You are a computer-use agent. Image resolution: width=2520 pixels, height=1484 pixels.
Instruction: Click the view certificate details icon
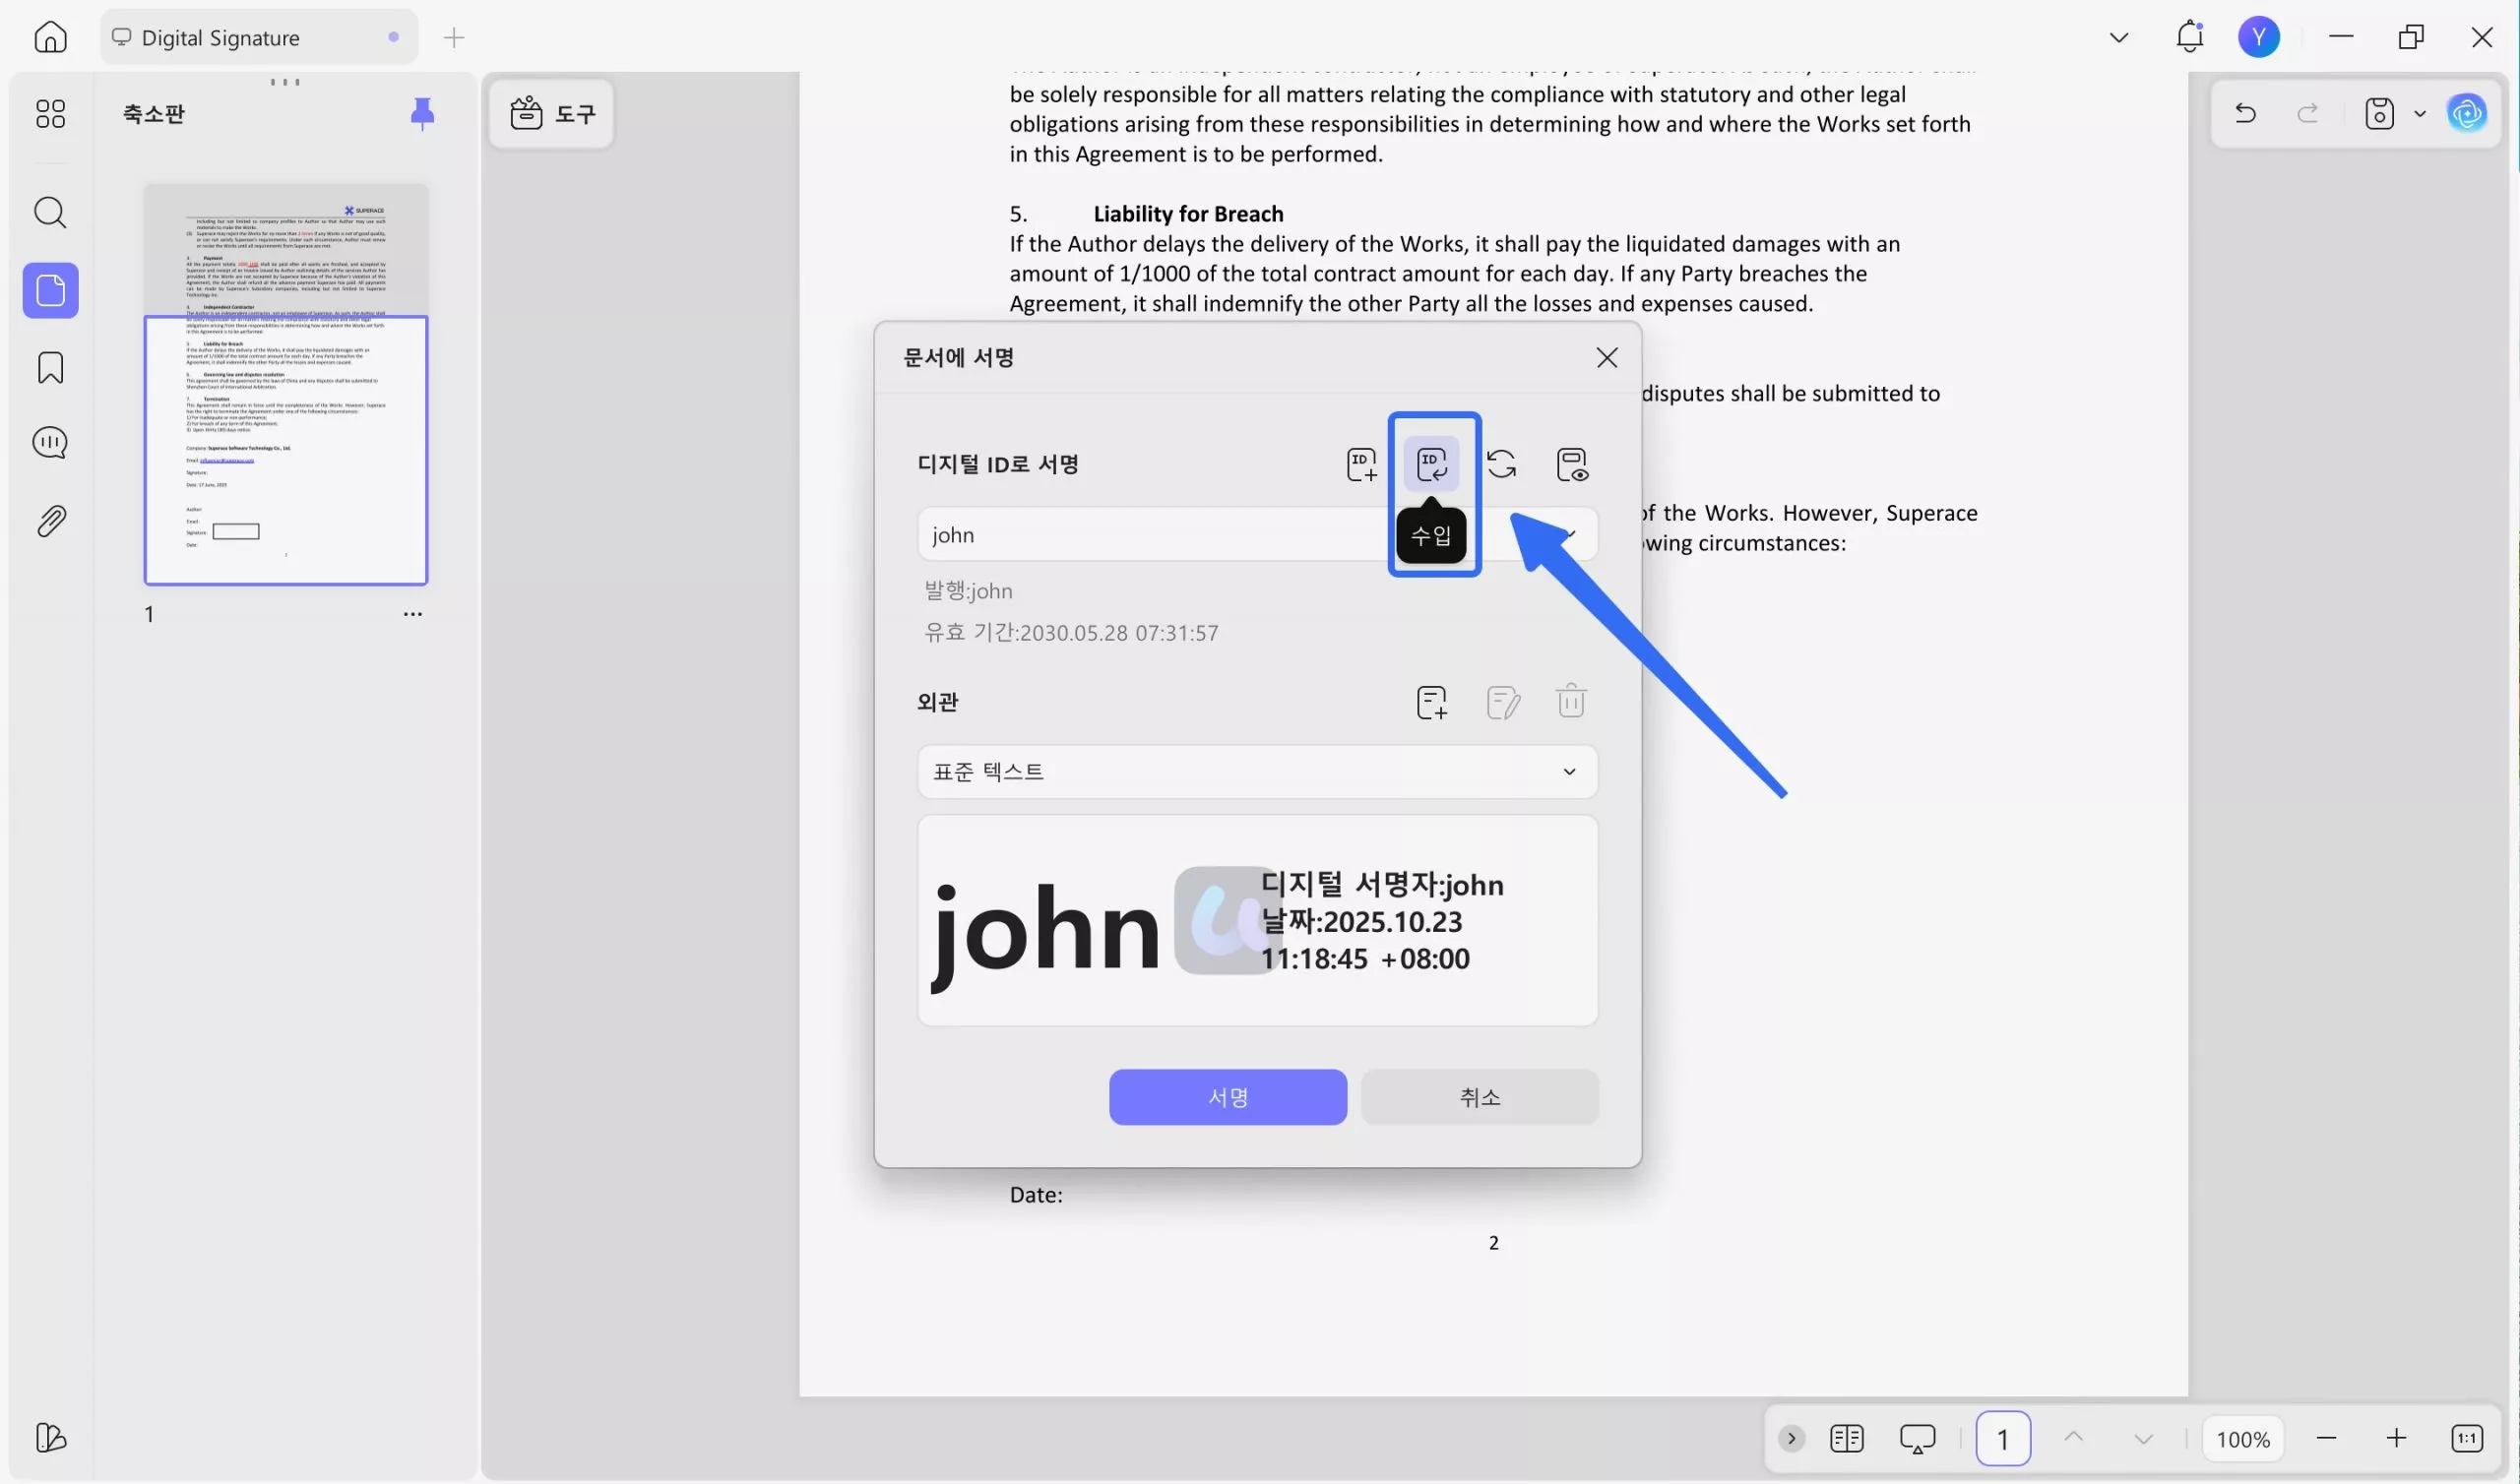pyautogui.click(x=1572, y=464)
